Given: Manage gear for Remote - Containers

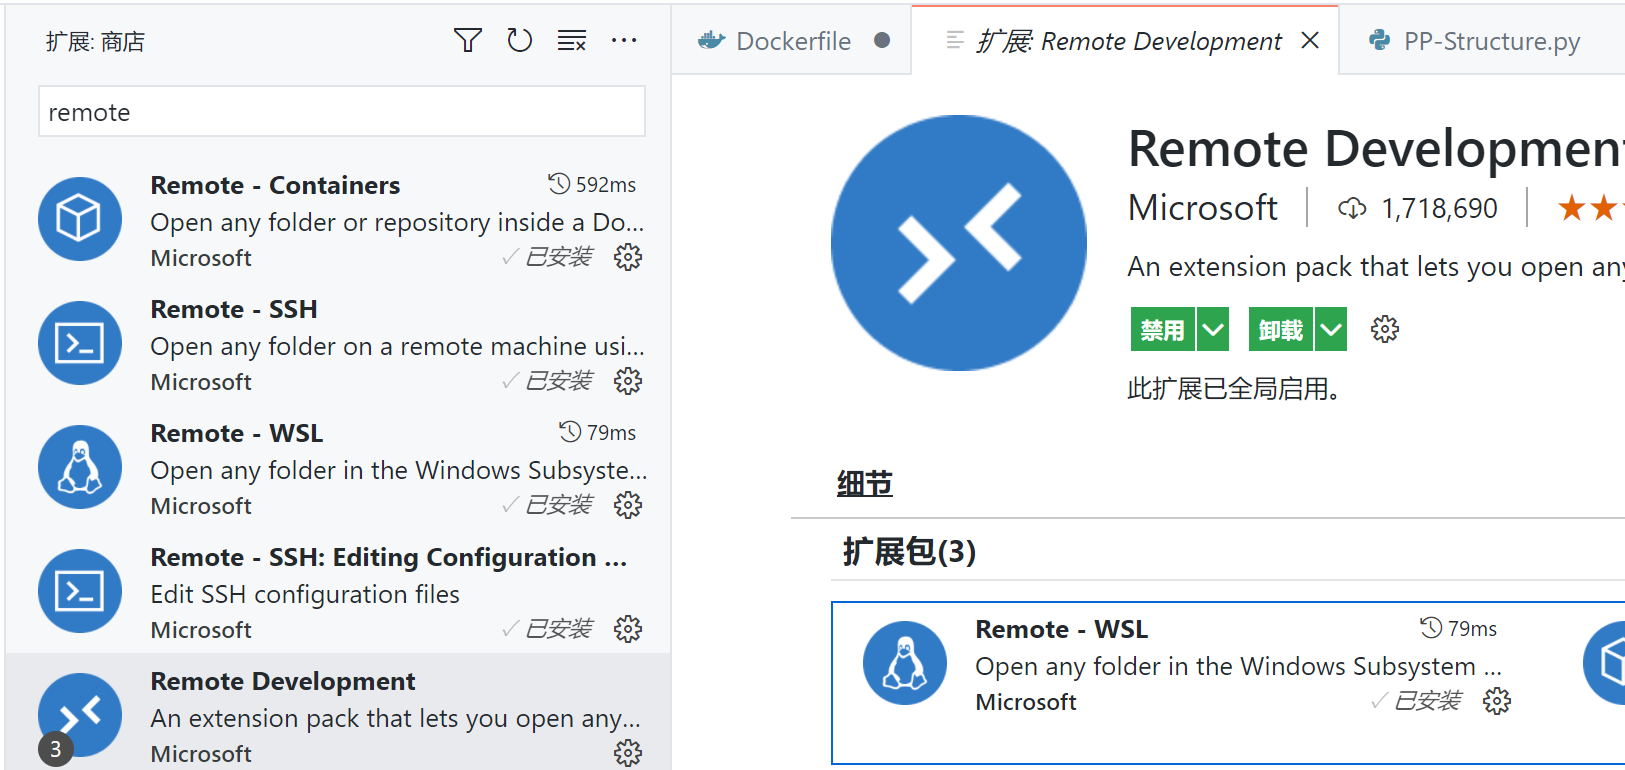Looking at the screenshot, I should pos(628,257).
